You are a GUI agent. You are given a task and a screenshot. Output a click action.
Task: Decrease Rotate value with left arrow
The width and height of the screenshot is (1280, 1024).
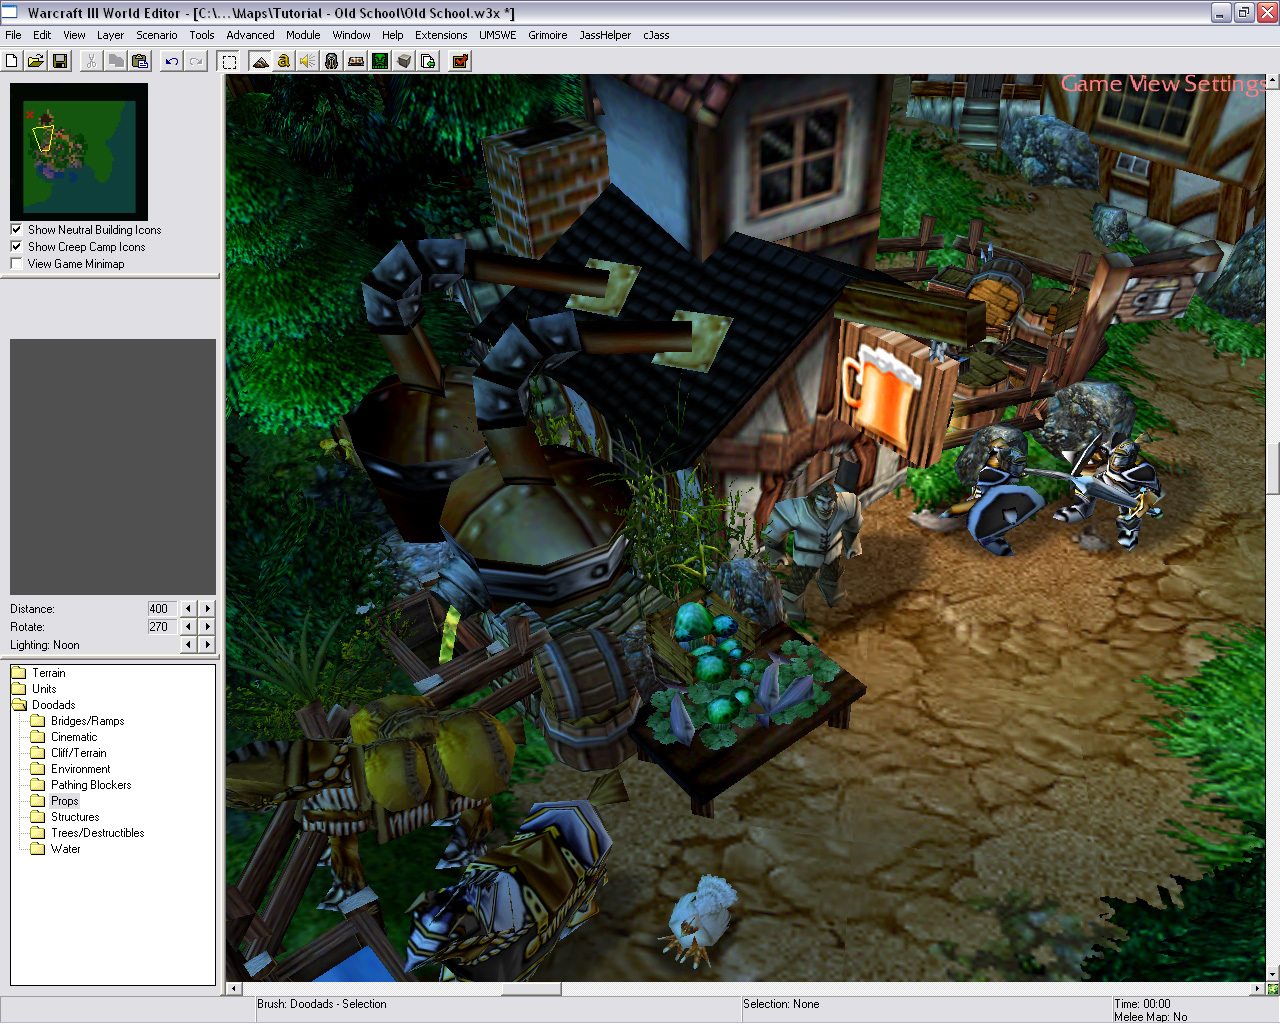188,627
